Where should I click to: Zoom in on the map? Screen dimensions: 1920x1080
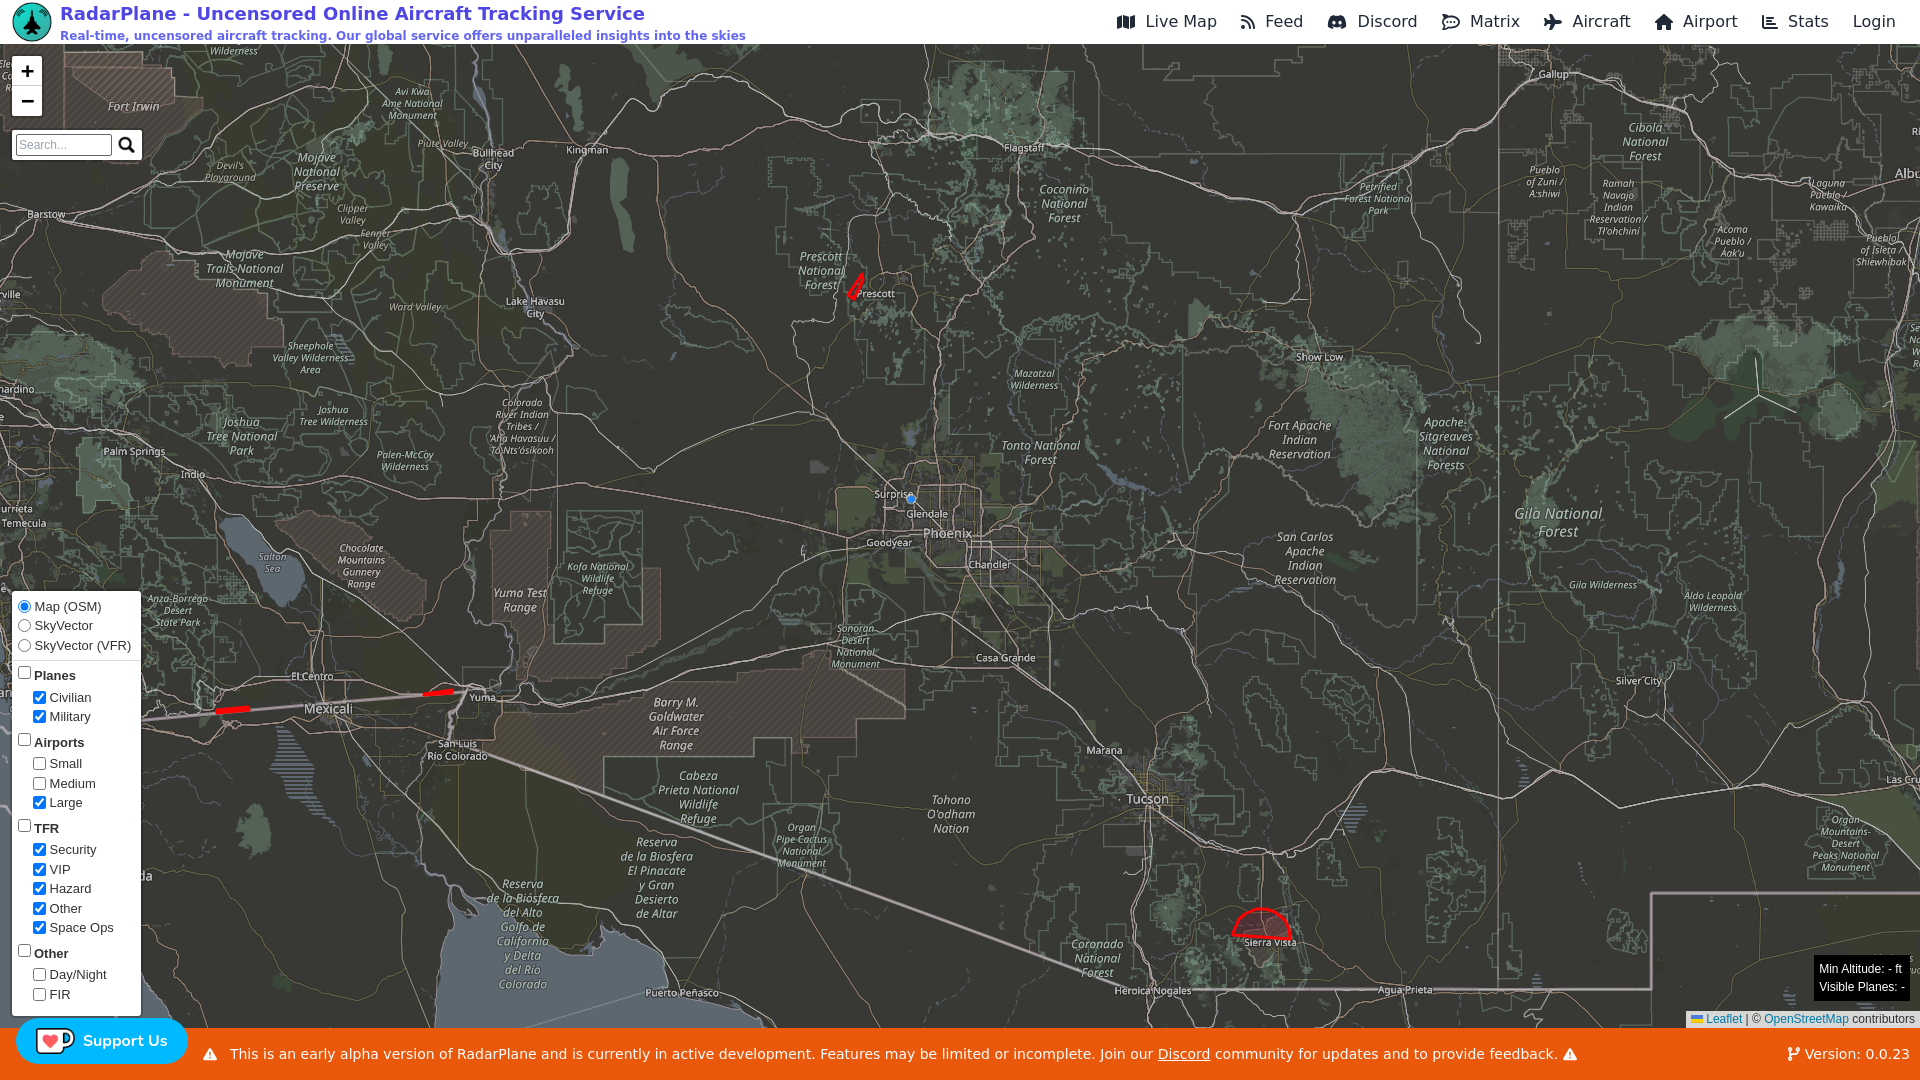pyautogui.click(x=27, y=71)
